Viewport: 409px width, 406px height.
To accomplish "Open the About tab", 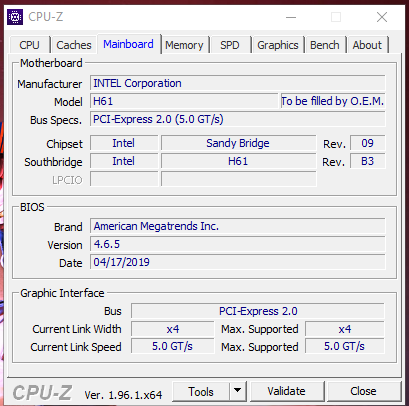I will coord(367,45).
